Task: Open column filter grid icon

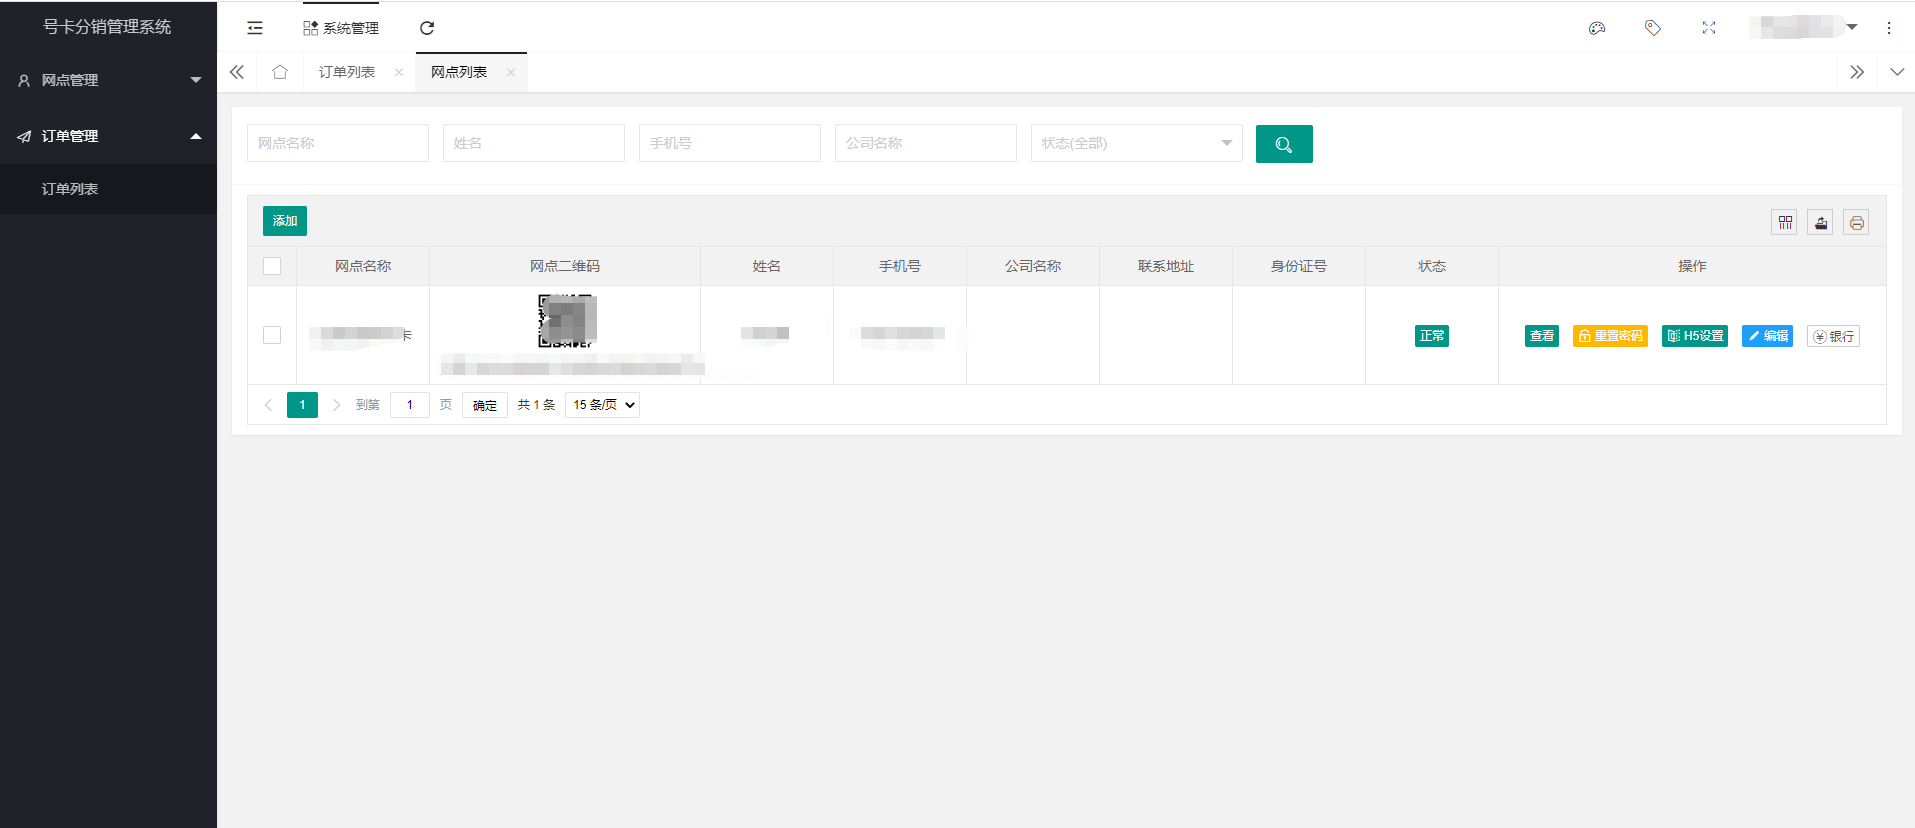Action: pyautogui.click(x=1785, y=222)
